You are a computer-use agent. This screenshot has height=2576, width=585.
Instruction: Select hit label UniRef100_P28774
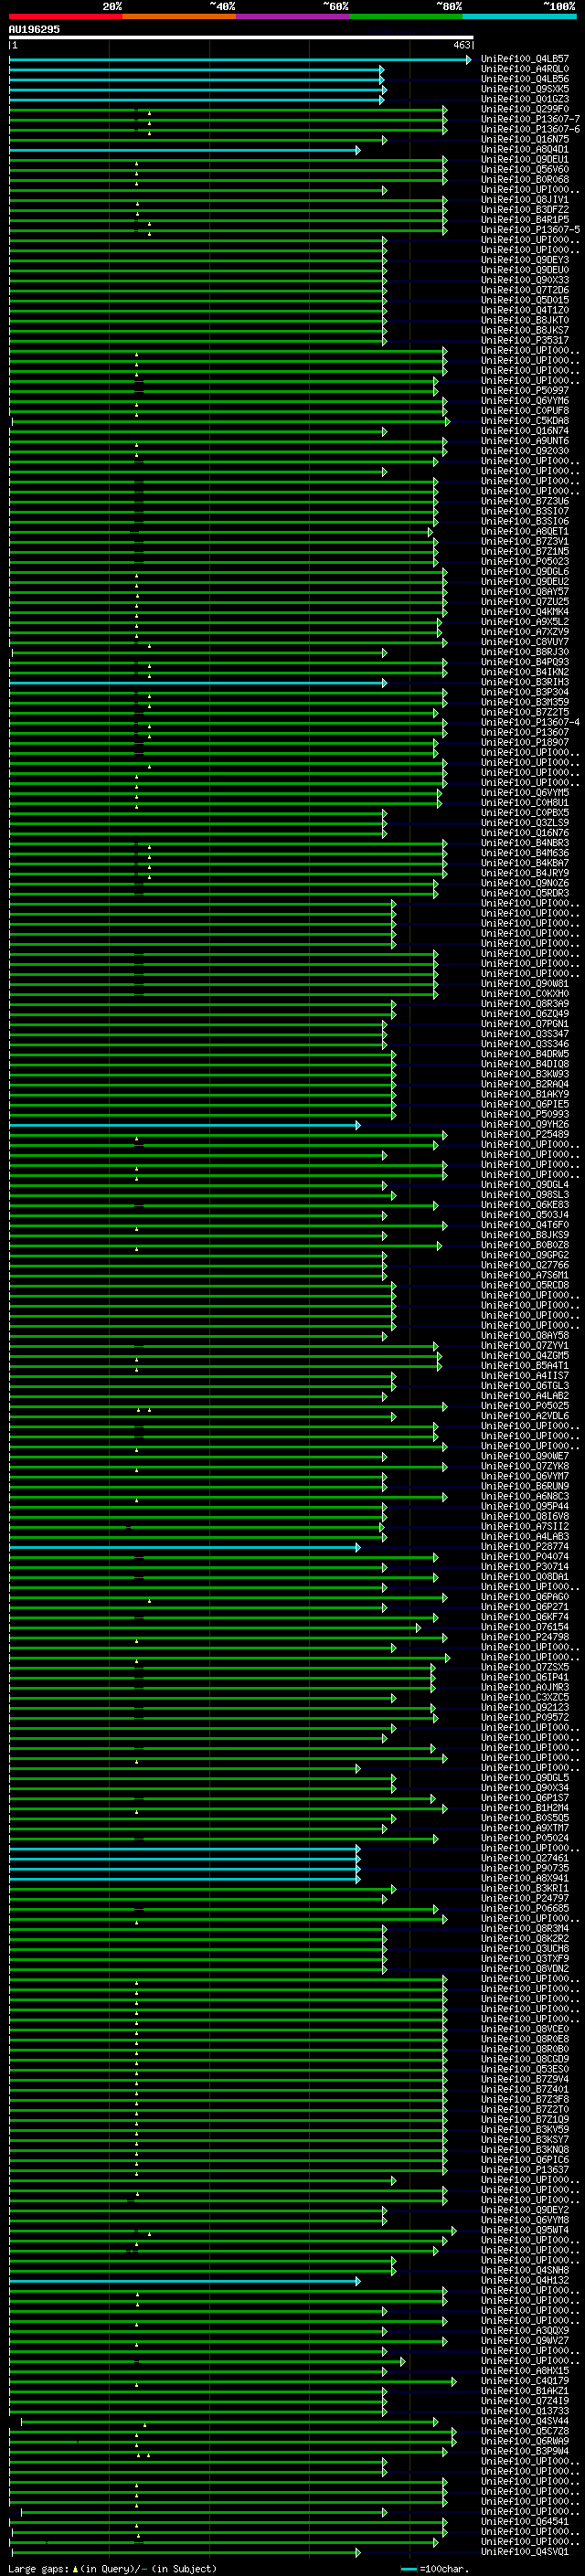tap(525, 1546)
